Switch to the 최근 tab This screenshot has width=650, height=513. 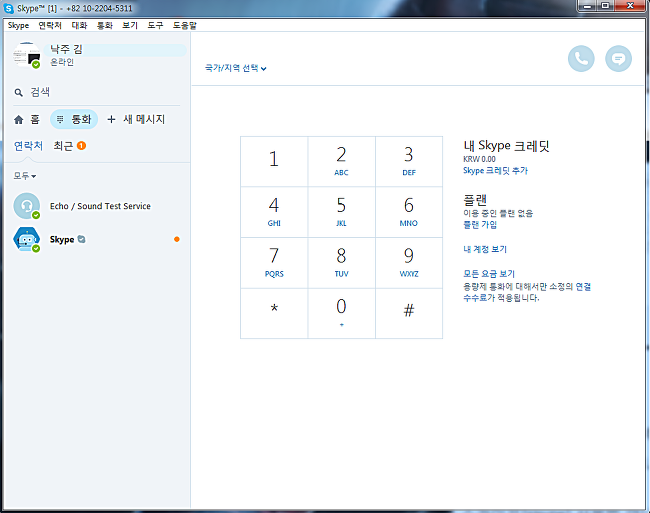click(63, 146)
